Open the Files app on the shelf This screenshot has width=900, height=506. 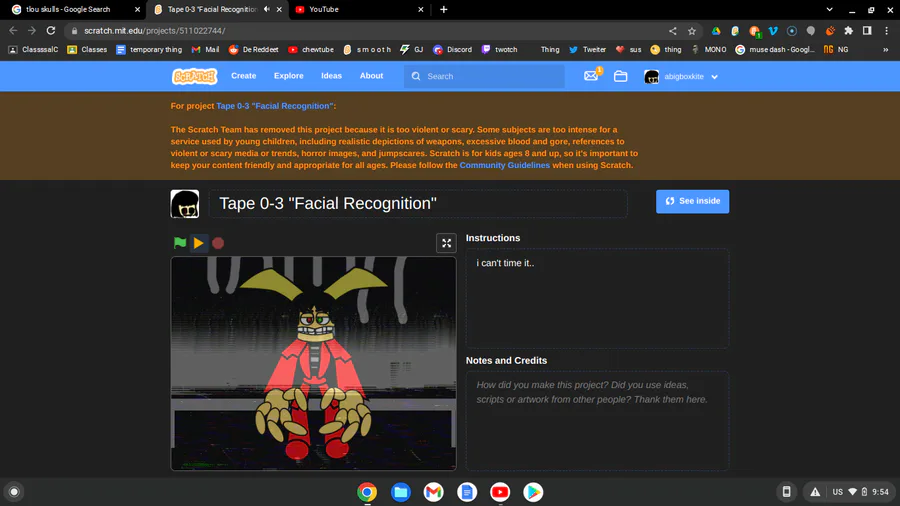click(401, 492)
